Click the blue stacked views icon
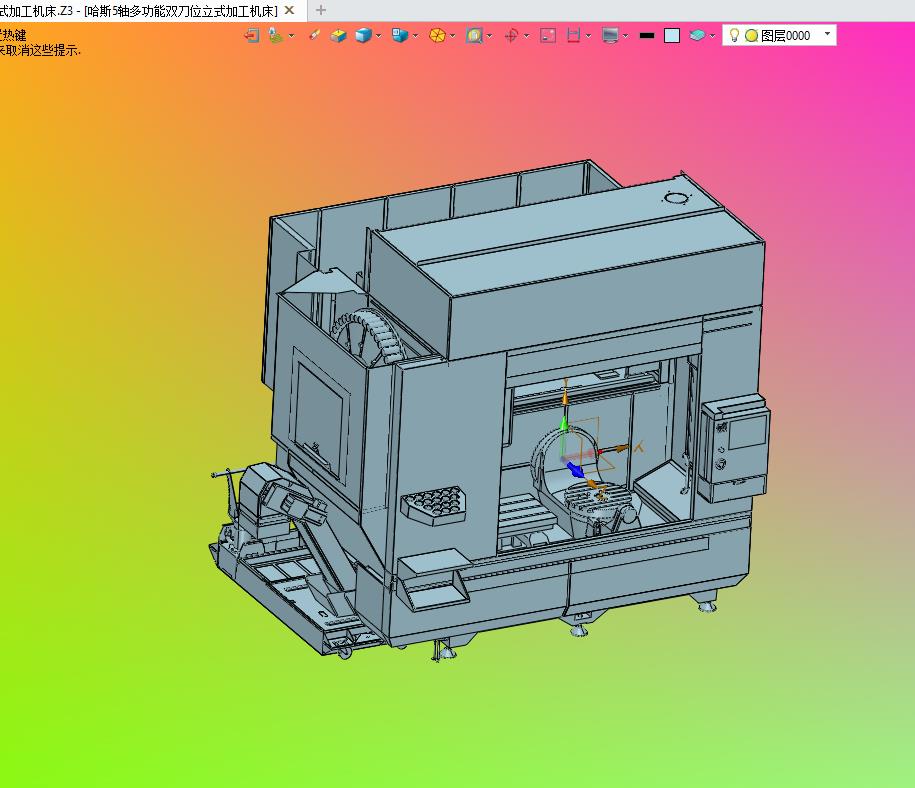915x788 pixels. [x=400, y=36]
